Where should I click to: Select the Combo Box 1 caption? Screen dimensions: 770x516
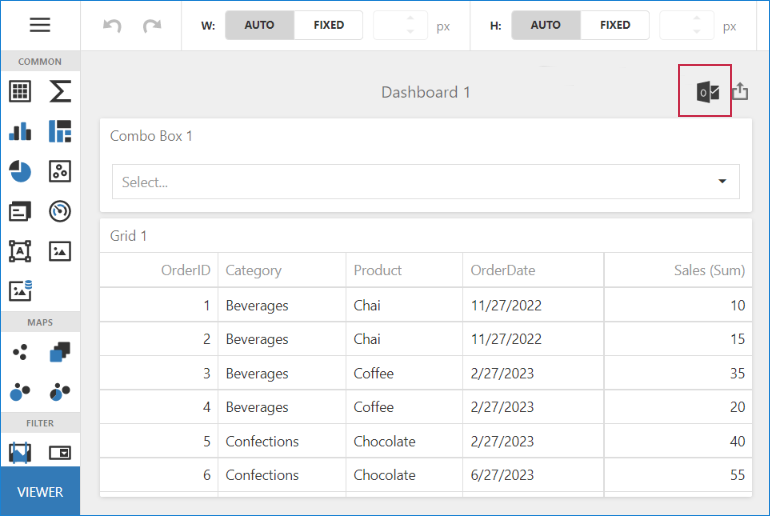click(151, 136)
